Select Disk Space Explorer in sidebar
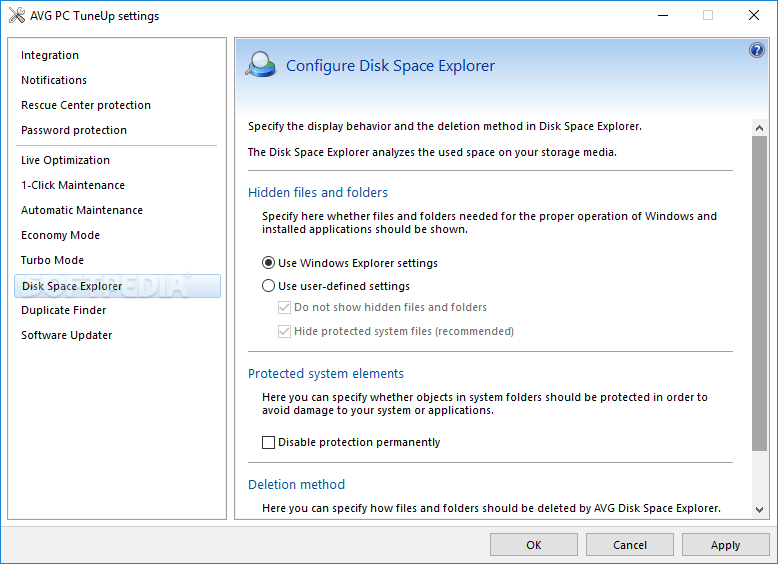 [x=118, y=286]
